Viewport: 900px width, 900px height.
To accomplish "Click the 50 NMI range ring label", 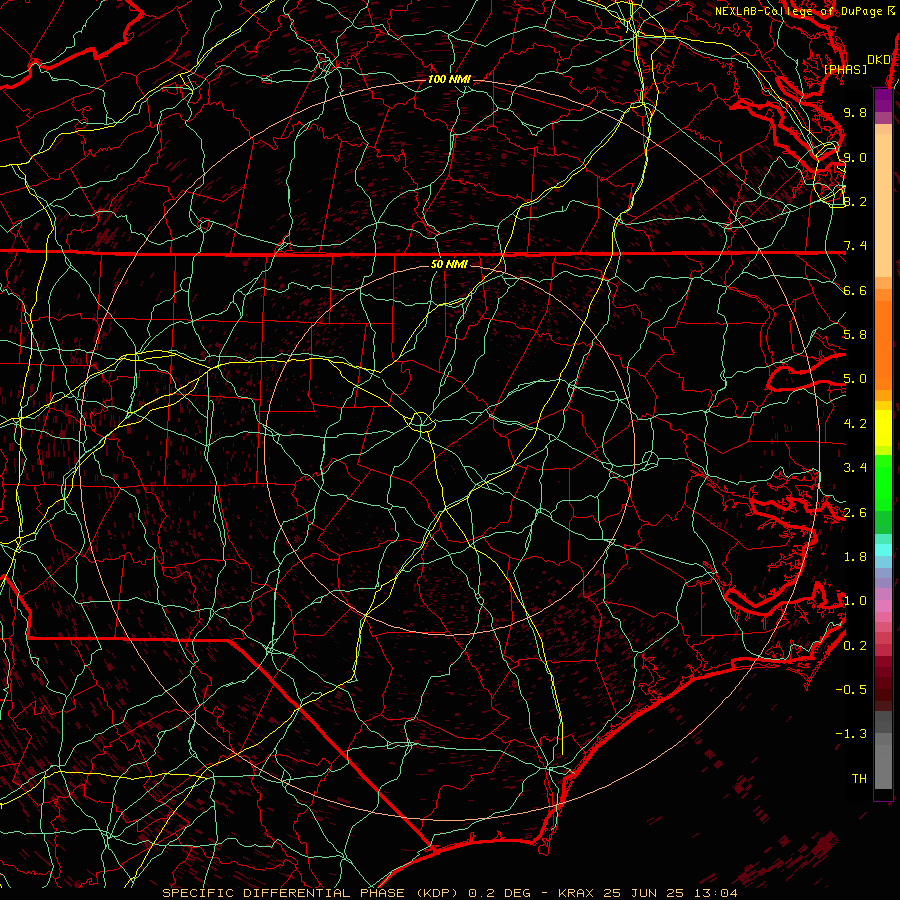I will point(449,264).
